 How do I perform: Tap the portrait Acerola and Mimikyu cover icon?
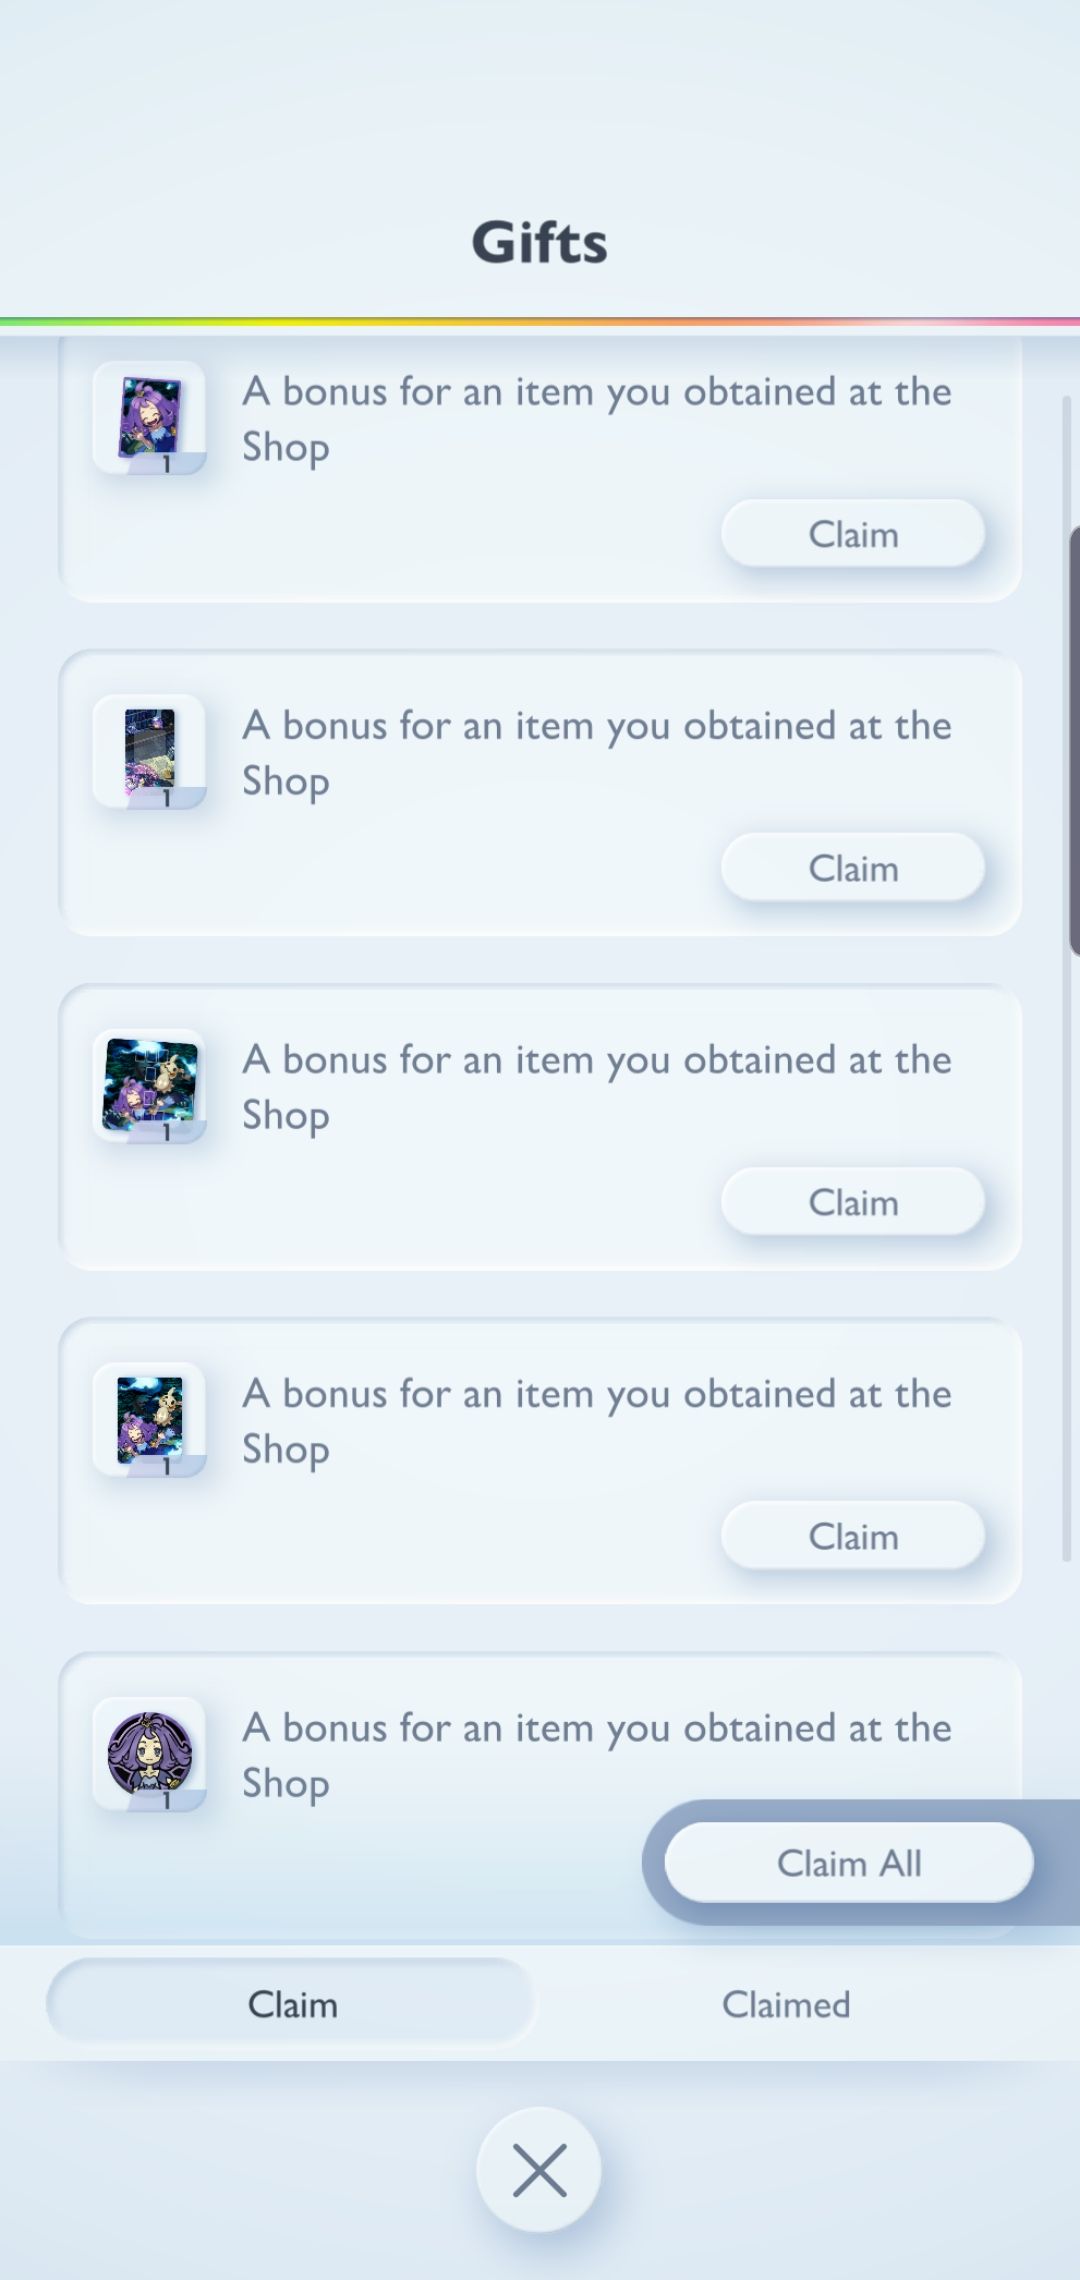click(x=150, y=1419)
